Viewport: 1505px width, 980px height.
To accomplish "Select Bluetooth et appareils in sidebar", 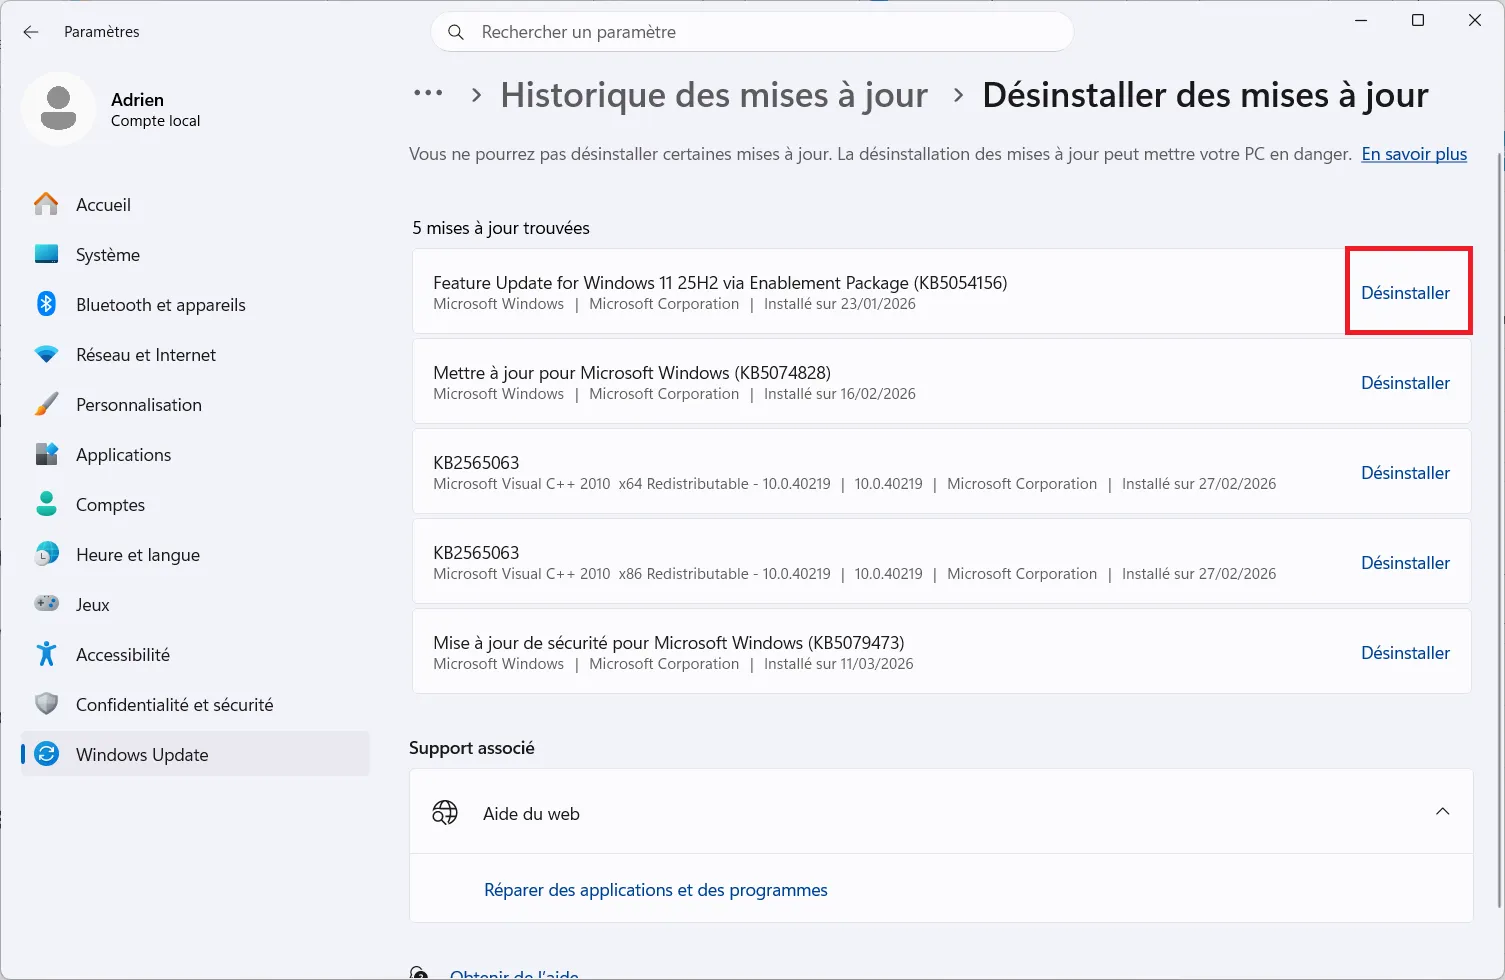I will [x=160, y=304].
